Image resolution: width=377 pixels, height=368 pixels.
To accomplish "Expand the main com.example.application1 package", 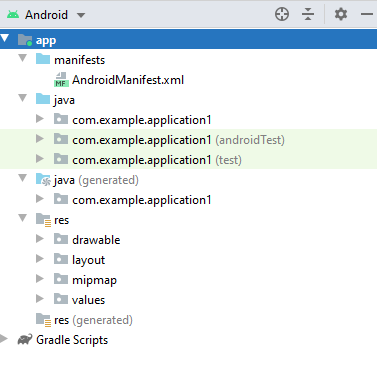I will [x=40, y=118].
